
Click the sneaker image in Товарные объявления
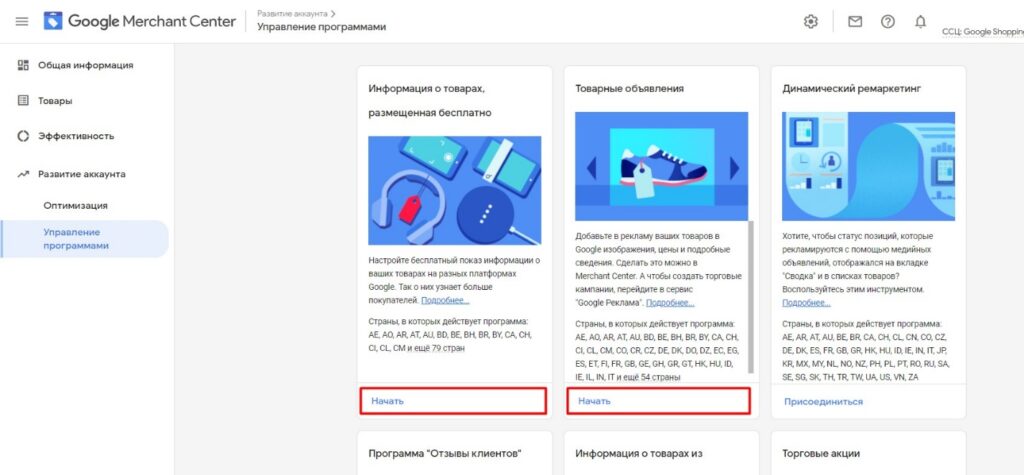(x=662, y=167)
